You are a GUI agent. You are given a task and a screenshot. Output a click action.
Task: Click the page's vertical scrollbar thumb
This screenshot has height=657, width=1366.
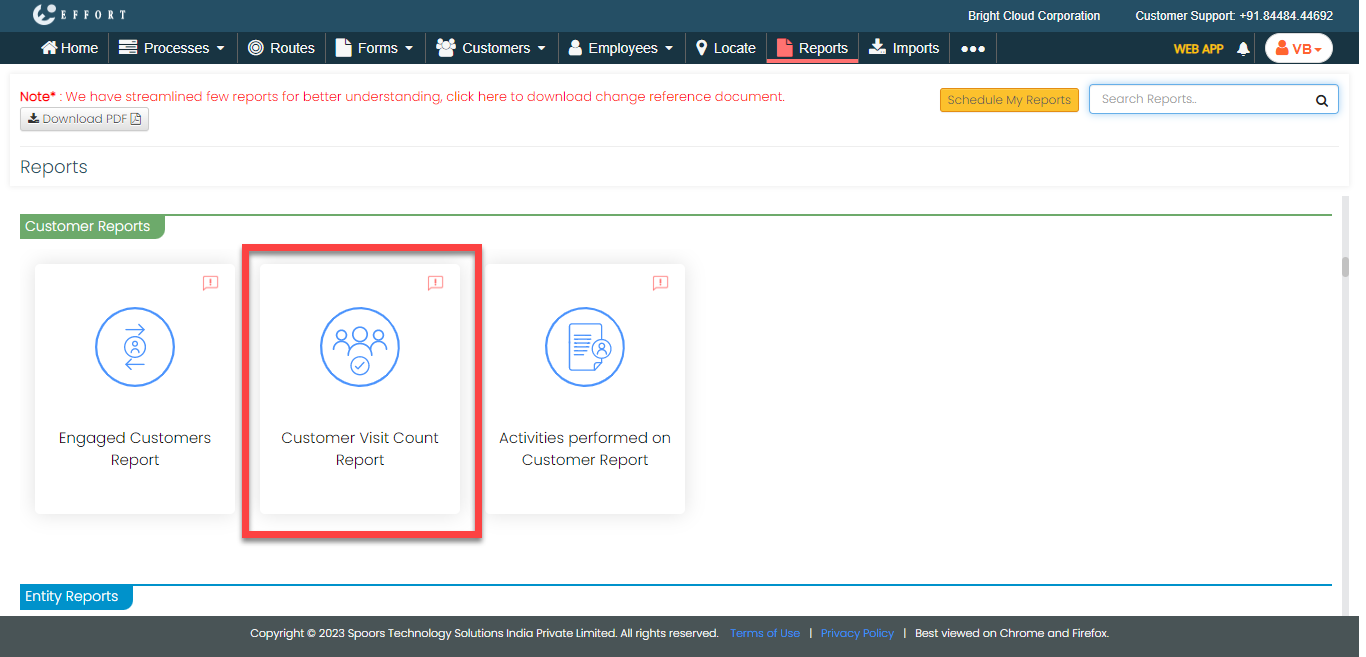[1345, 267]
